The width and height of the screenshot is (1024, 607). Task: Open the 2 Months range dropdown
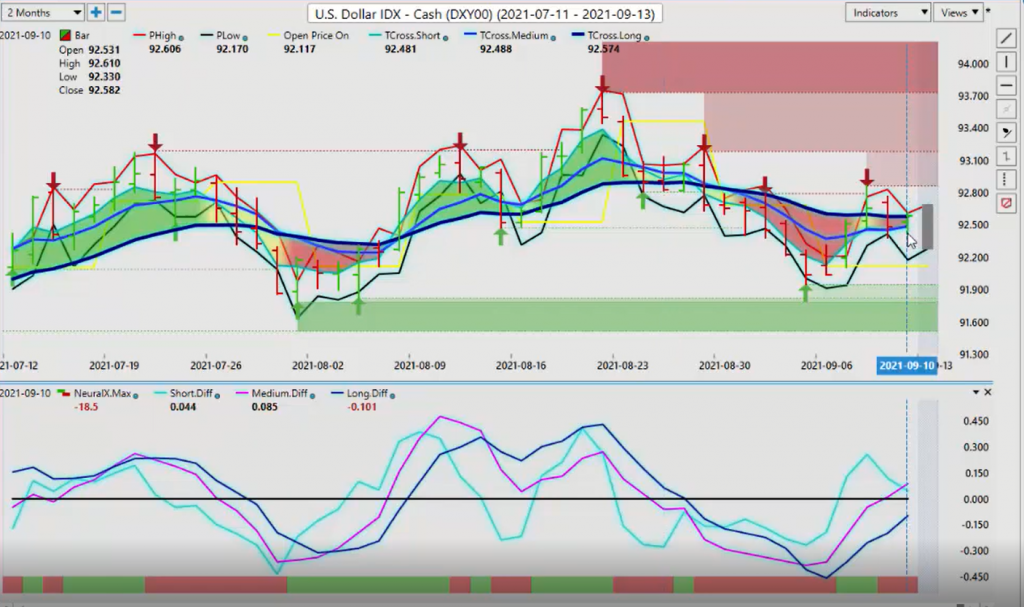[x=43, y=12]
